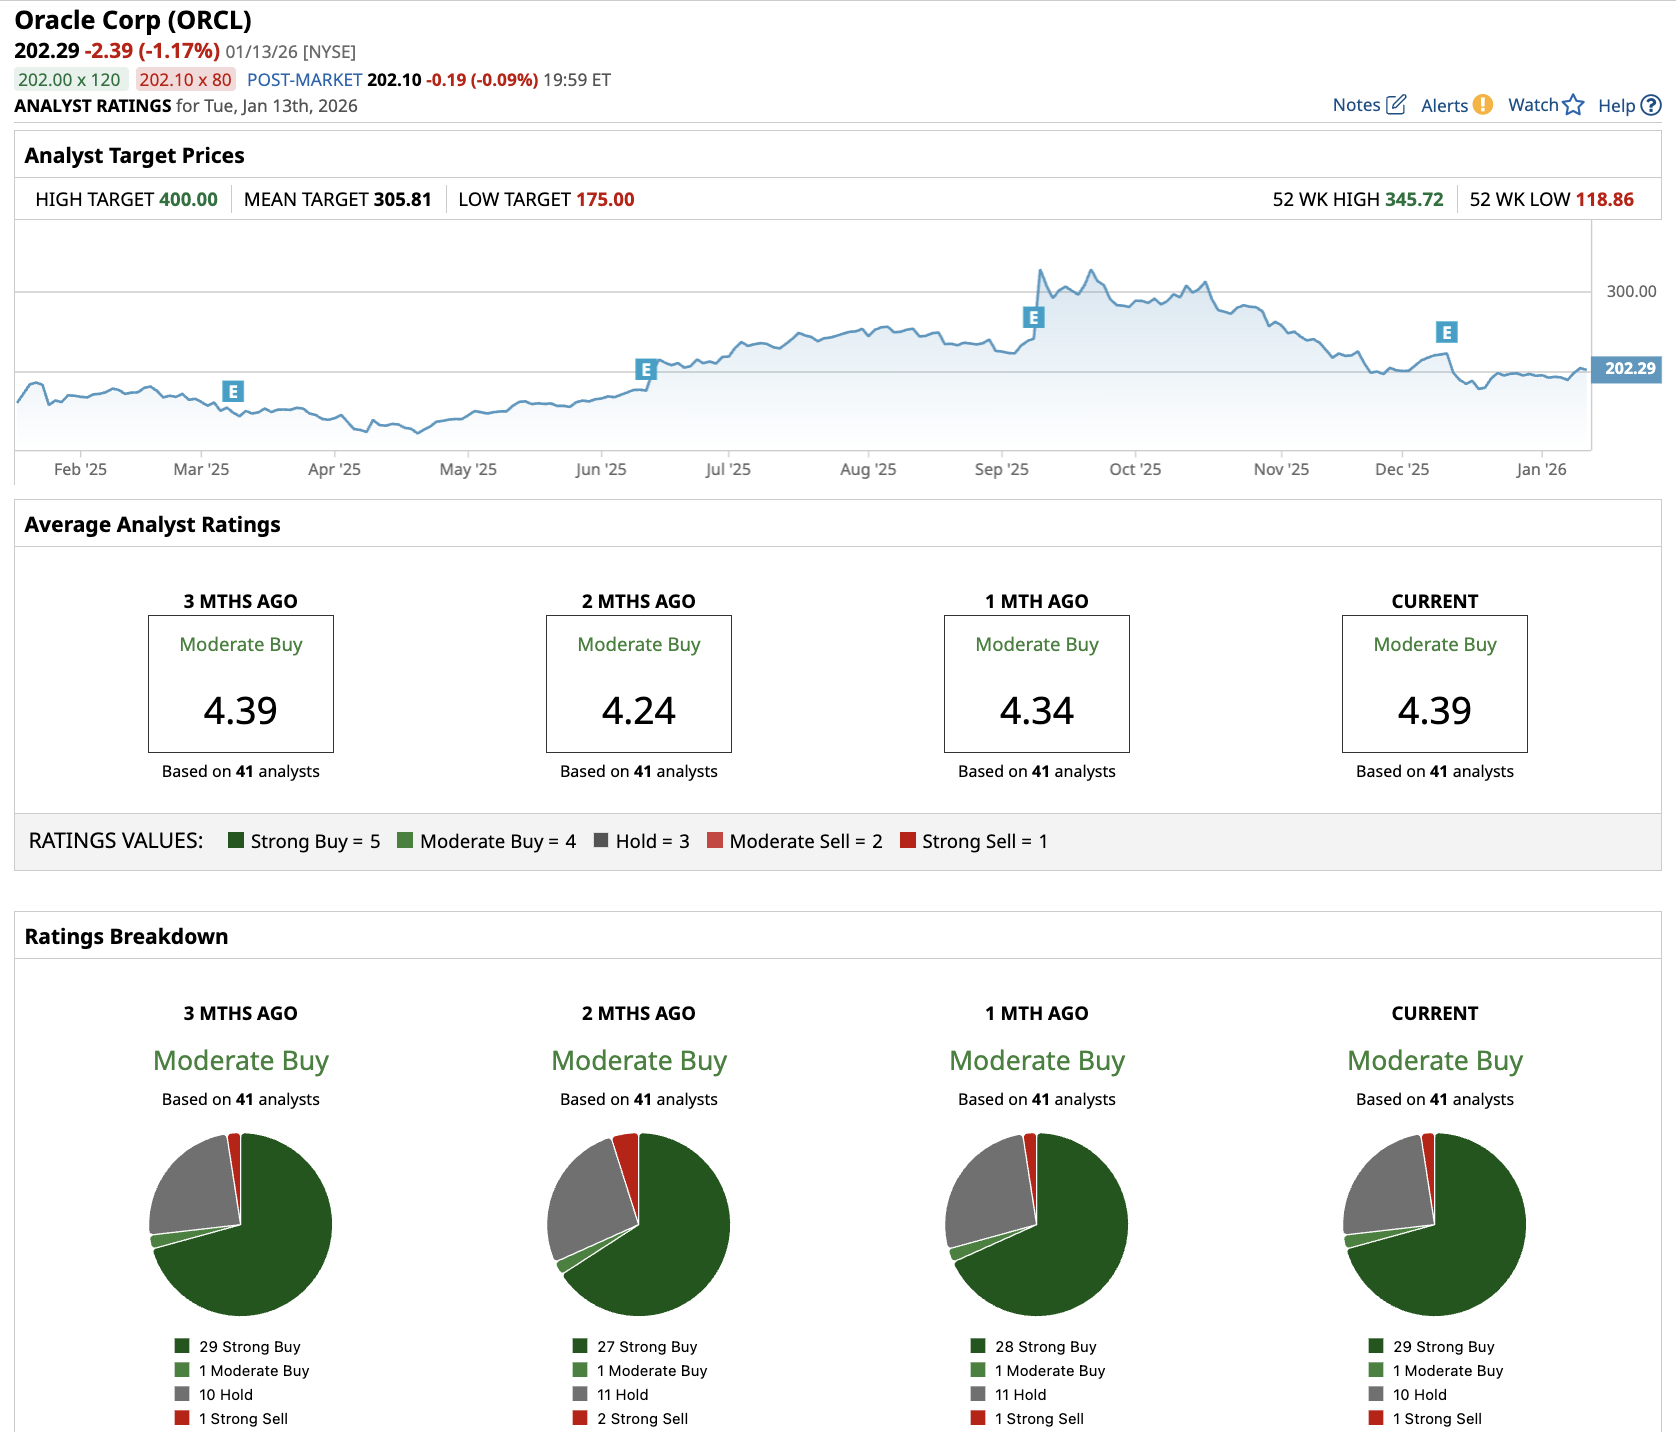Click the POST-MARKET label
The height and width of the screenshot is (1432, 1676).
click(304, 80)
